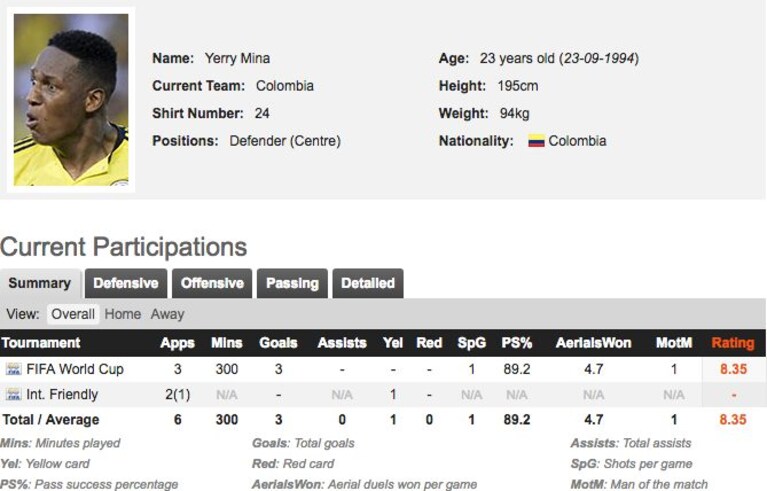767x491 pixels.
Task: Open Yerry Mina's player photo
Action: coord(71,100)
